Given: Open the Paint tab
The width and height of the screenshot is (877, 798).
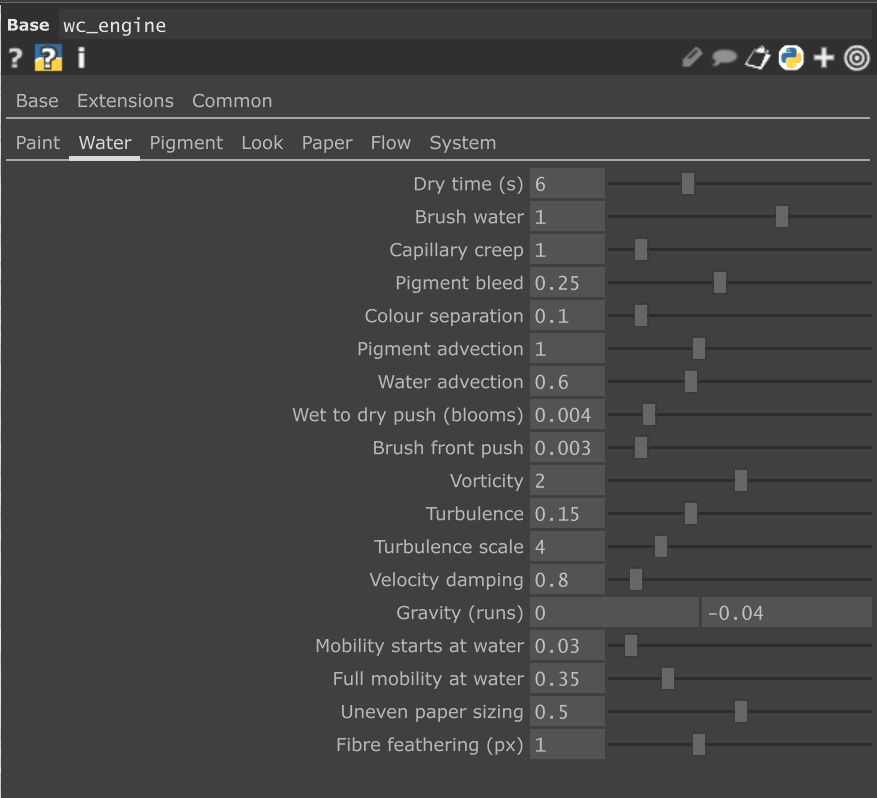Looking at the screenshot, I should point(37,143).
